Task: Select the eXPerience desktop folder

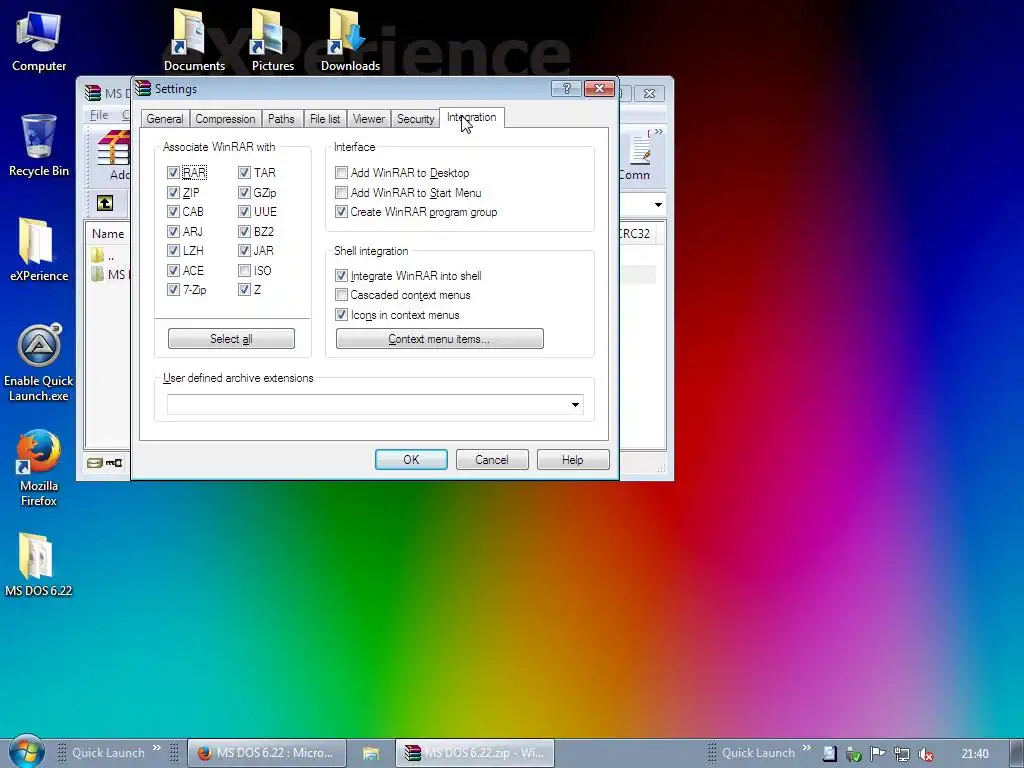Action: (x=39, y=249)
